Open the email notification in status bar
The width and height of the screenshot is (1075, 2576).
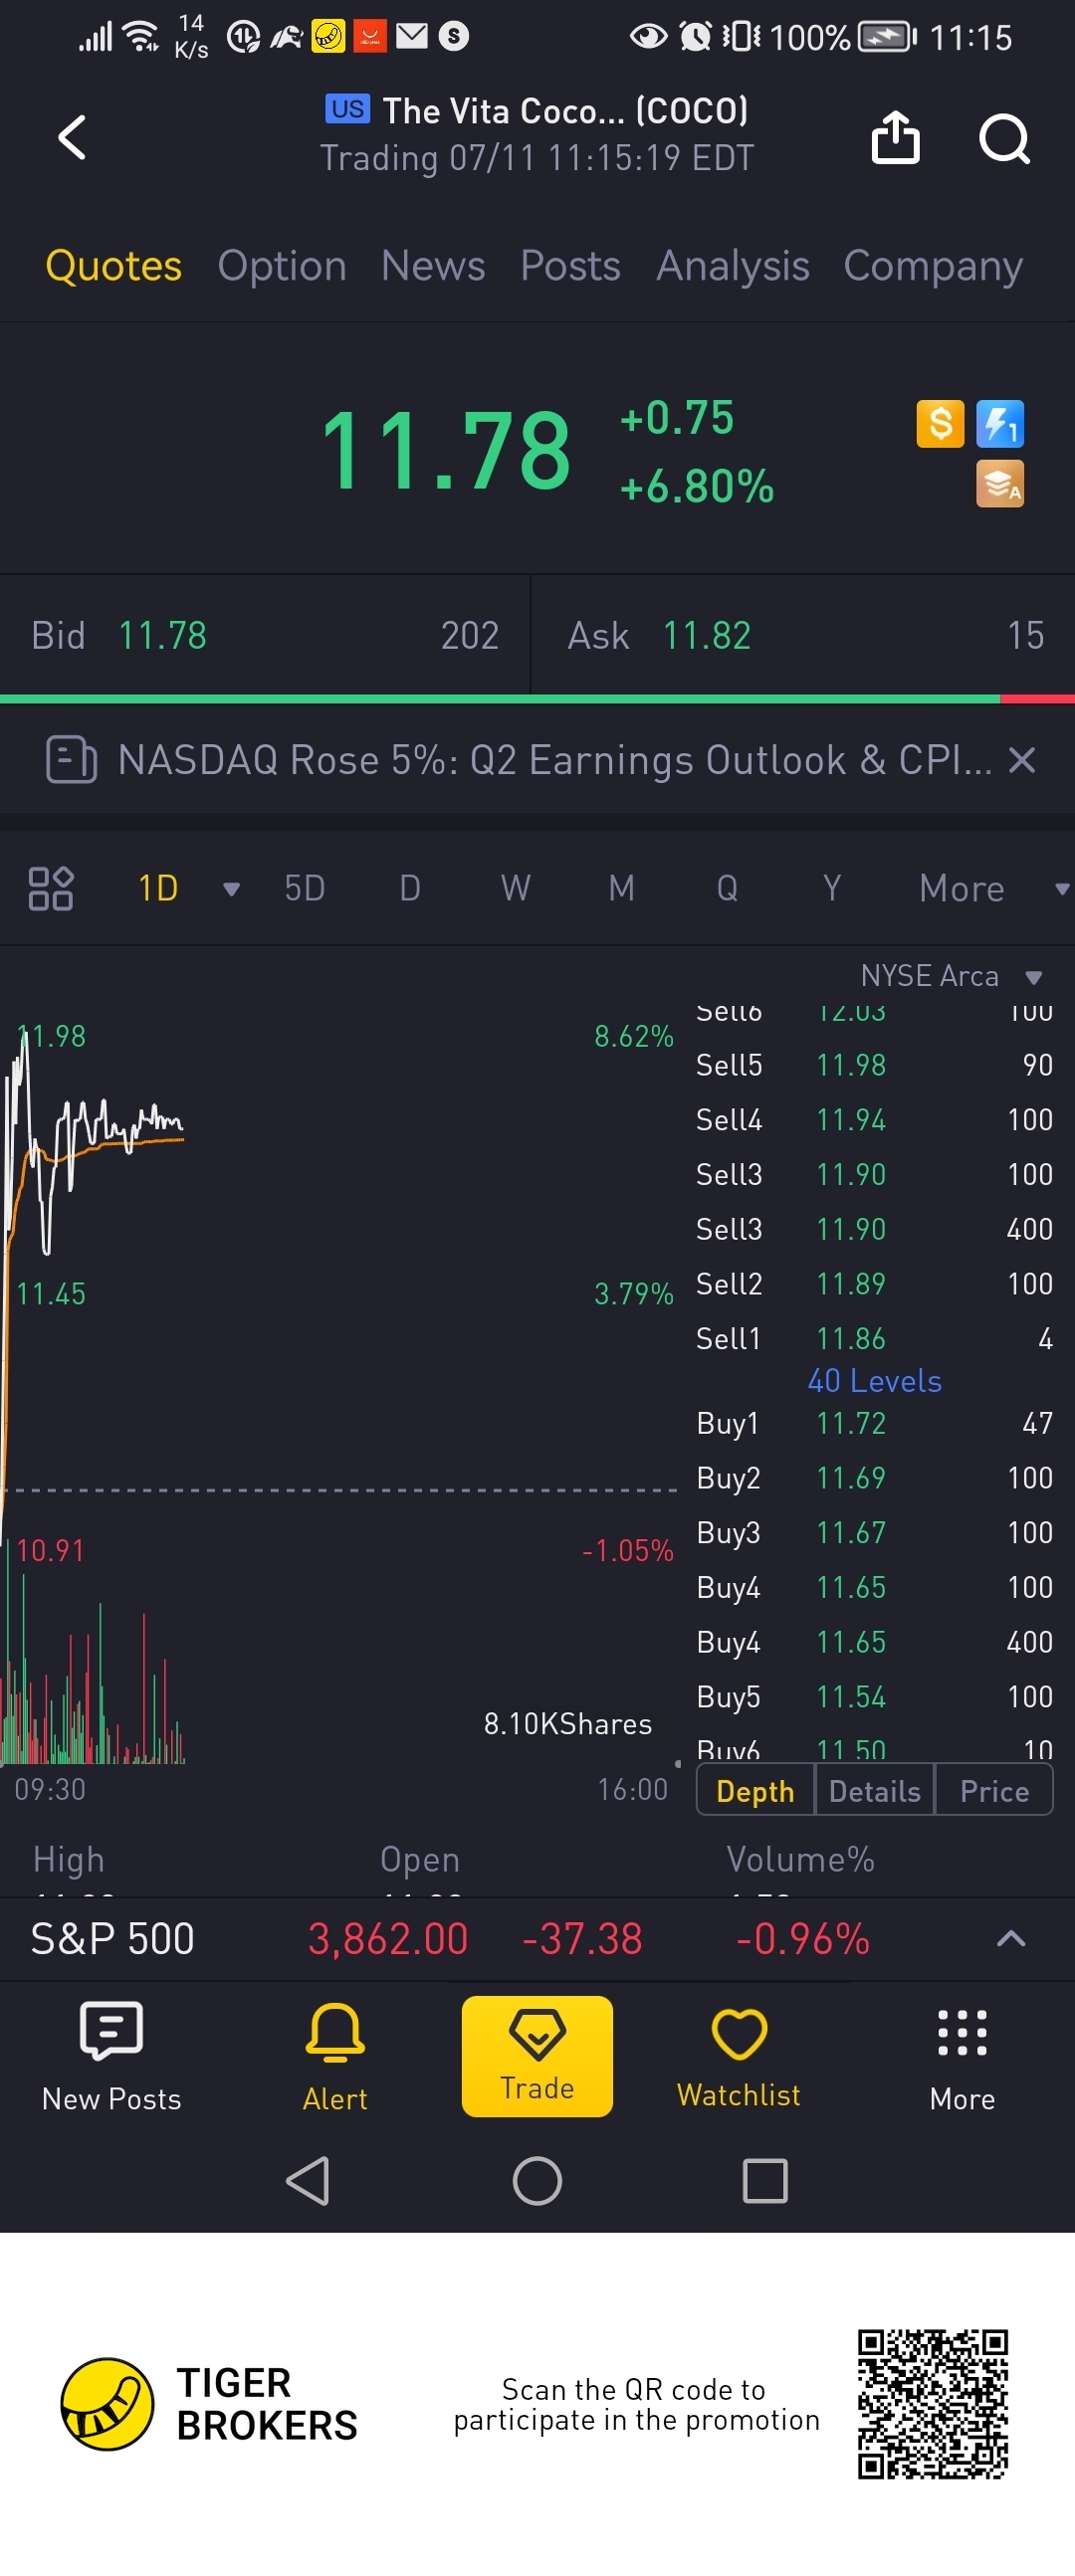pyautogui.click(x=411, y=36)
